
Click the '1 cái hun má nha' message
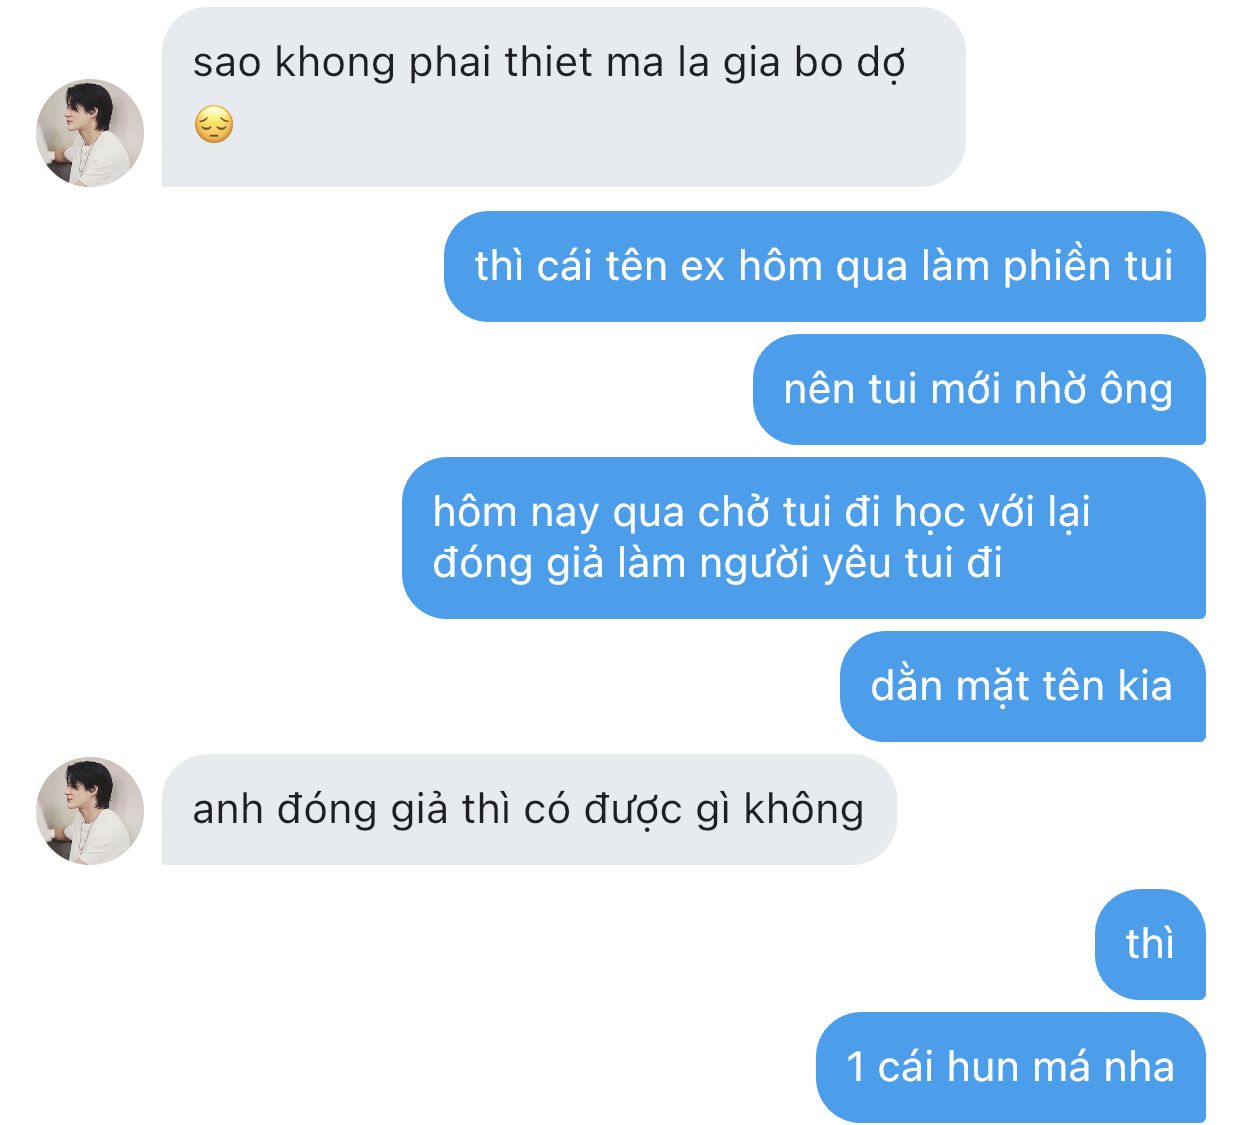pyautogui.click(x=1010, y=1067)
